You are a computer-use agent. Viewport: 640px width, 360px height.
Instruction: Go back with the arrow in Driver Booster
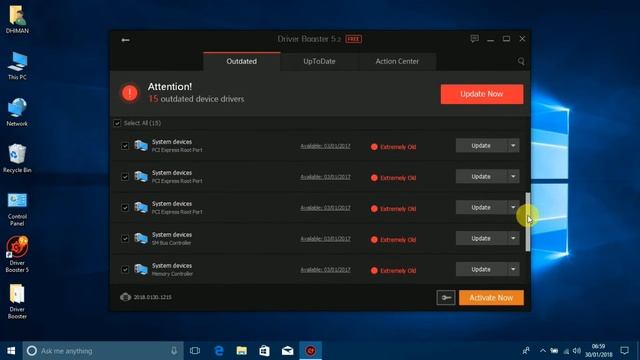(125, 40)
